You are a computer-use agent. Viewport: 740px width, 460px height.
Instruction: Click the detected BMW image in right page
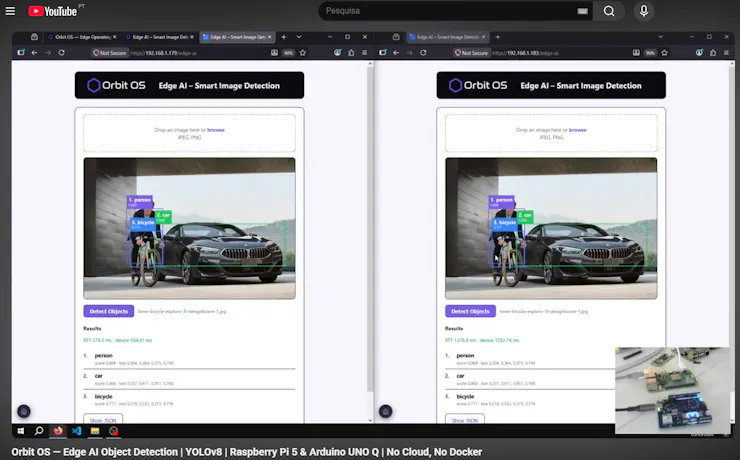[x=551, y=228]
